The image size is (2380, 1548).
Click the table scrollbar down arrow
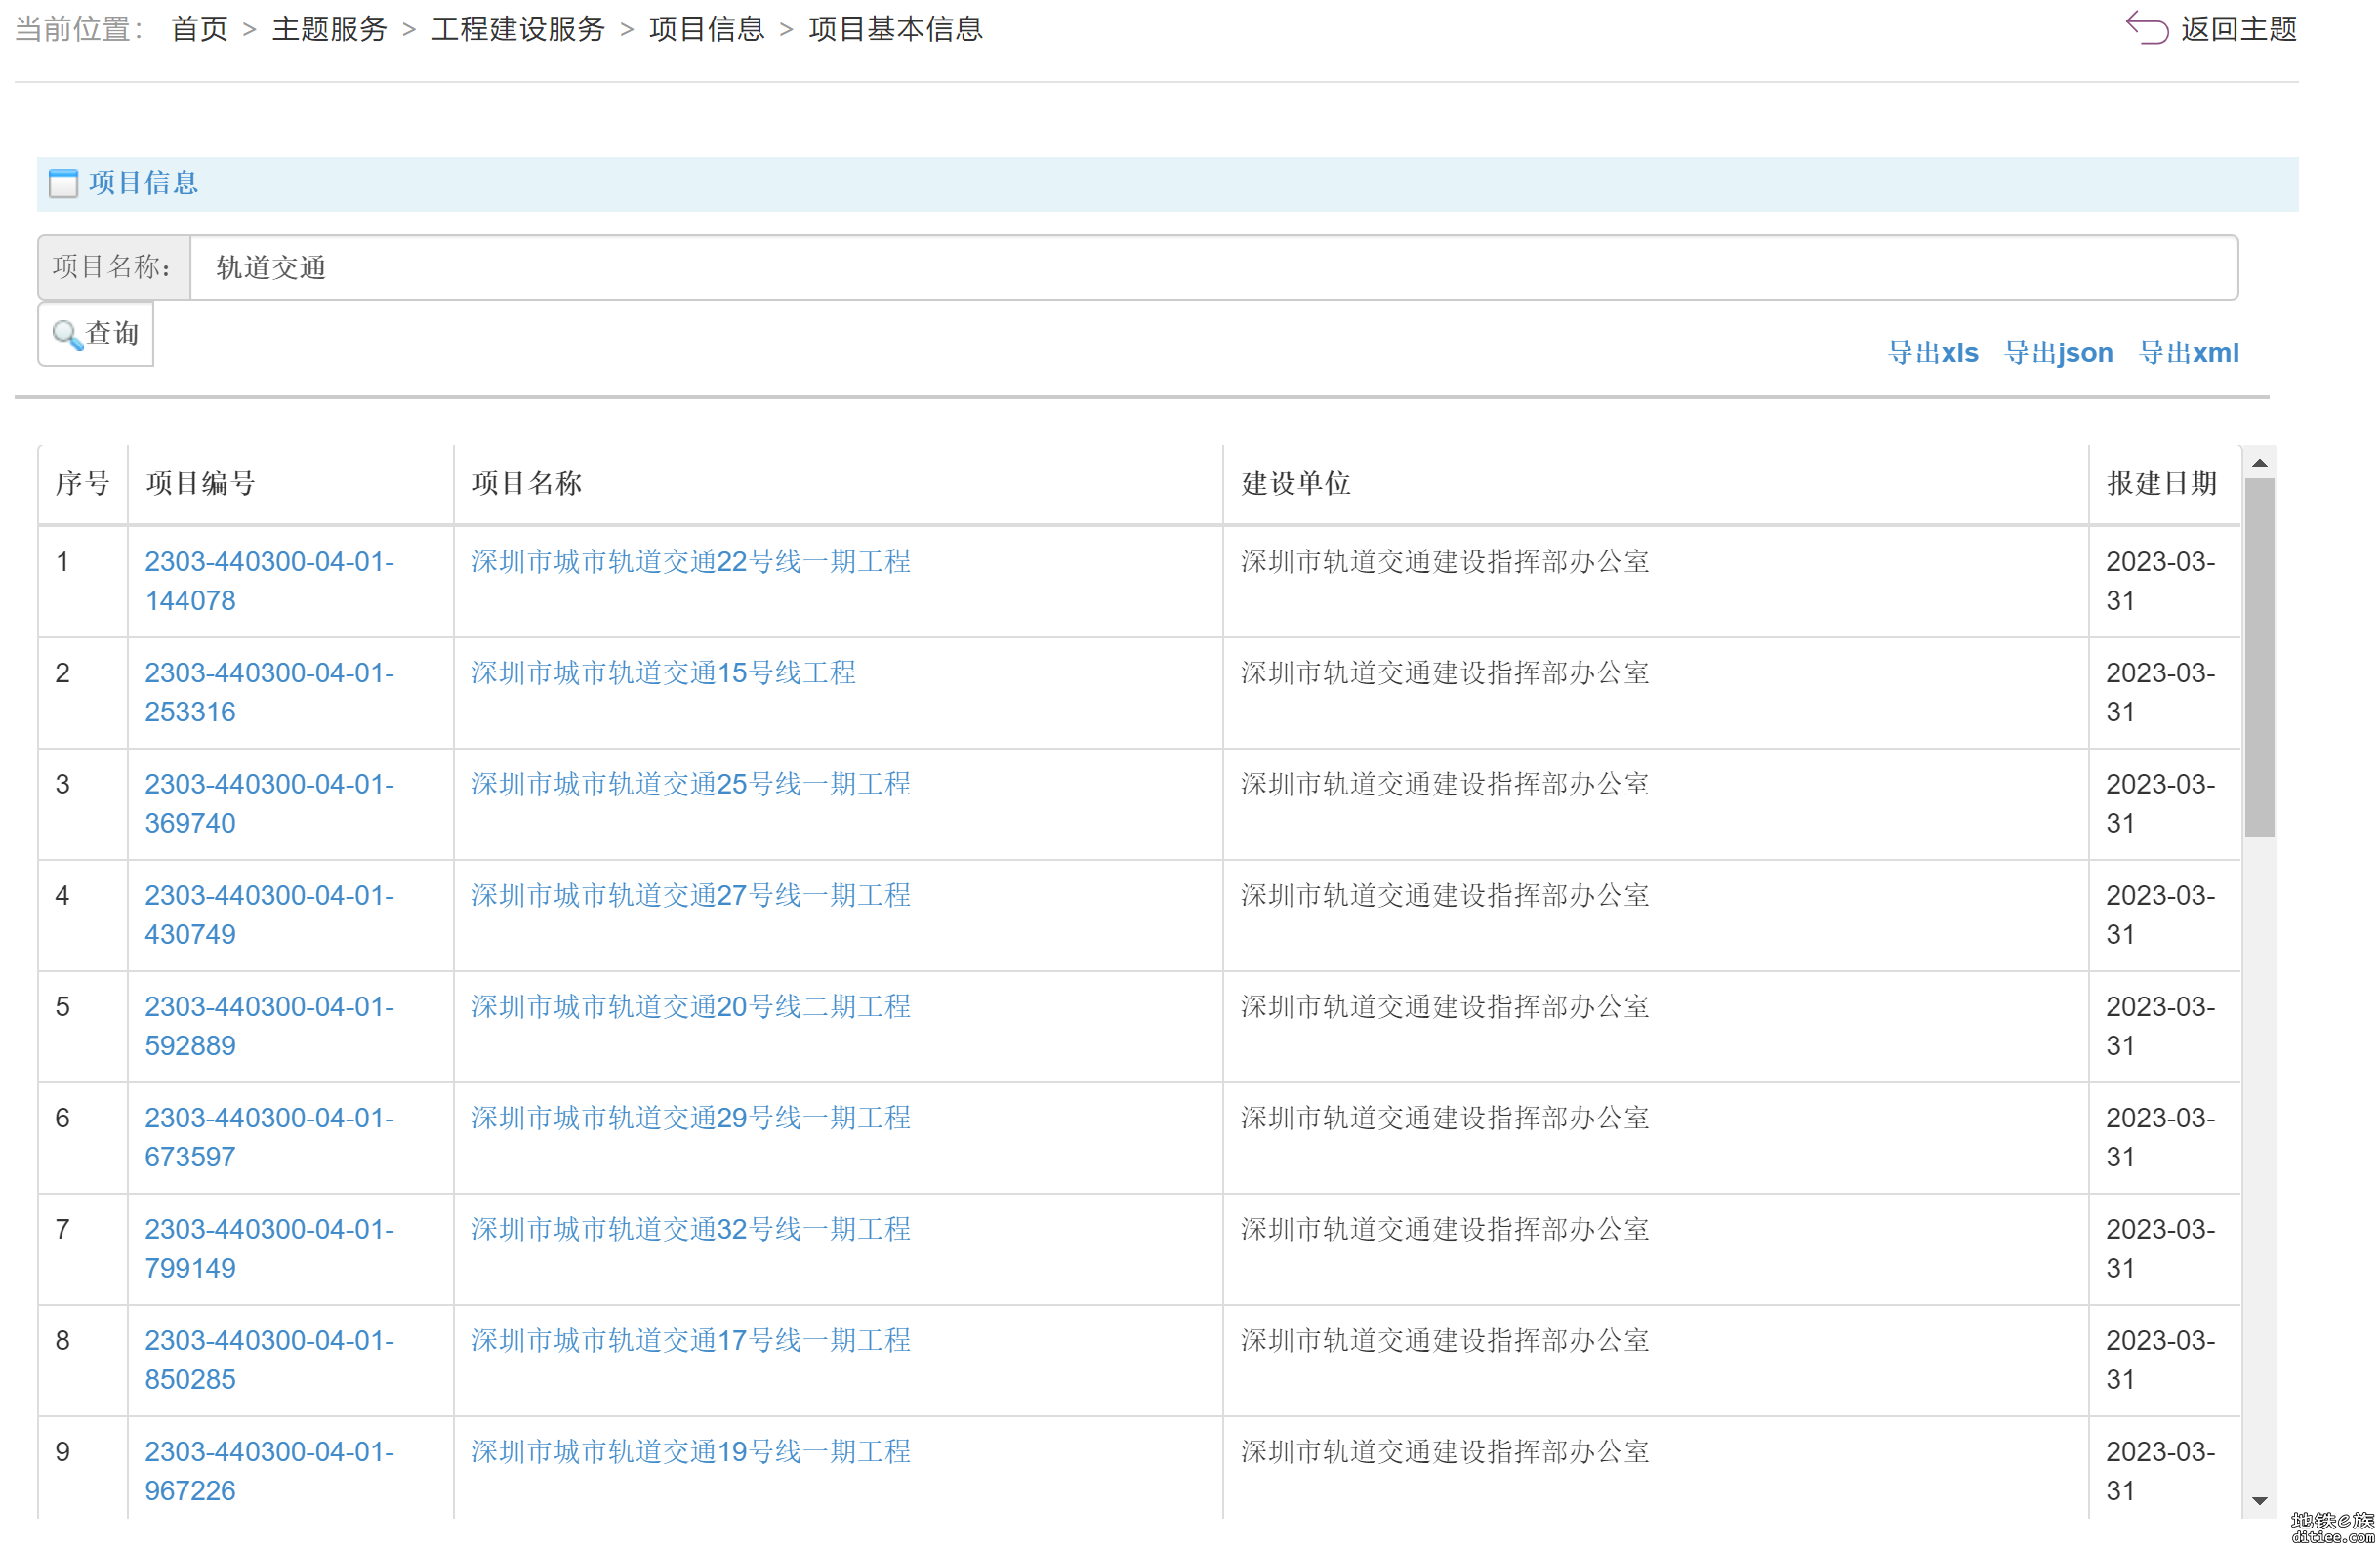[2259, 1500]
